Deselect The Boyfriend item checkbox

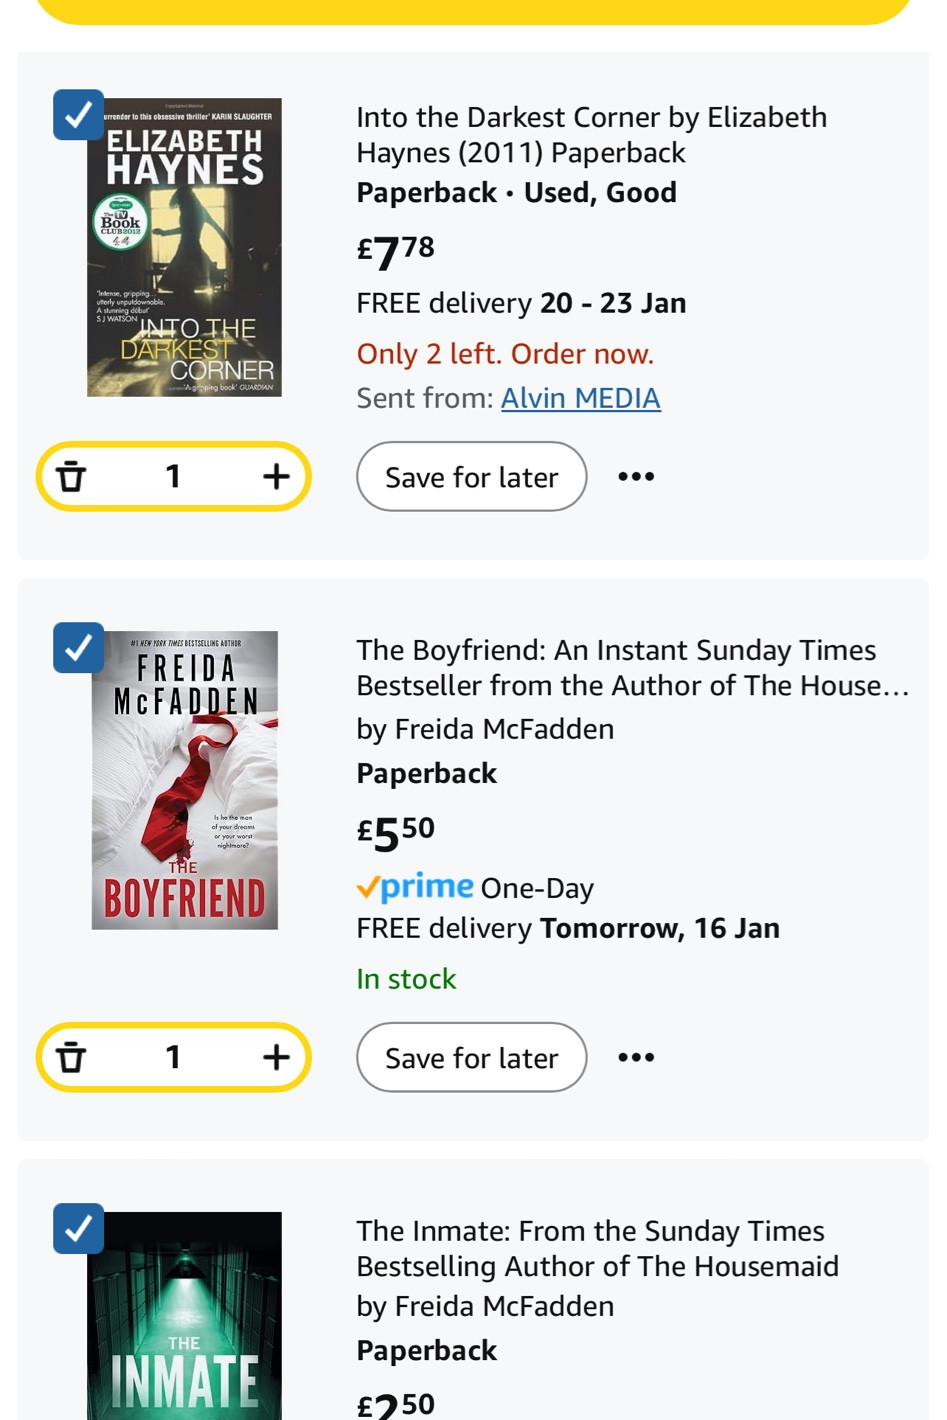78,648
